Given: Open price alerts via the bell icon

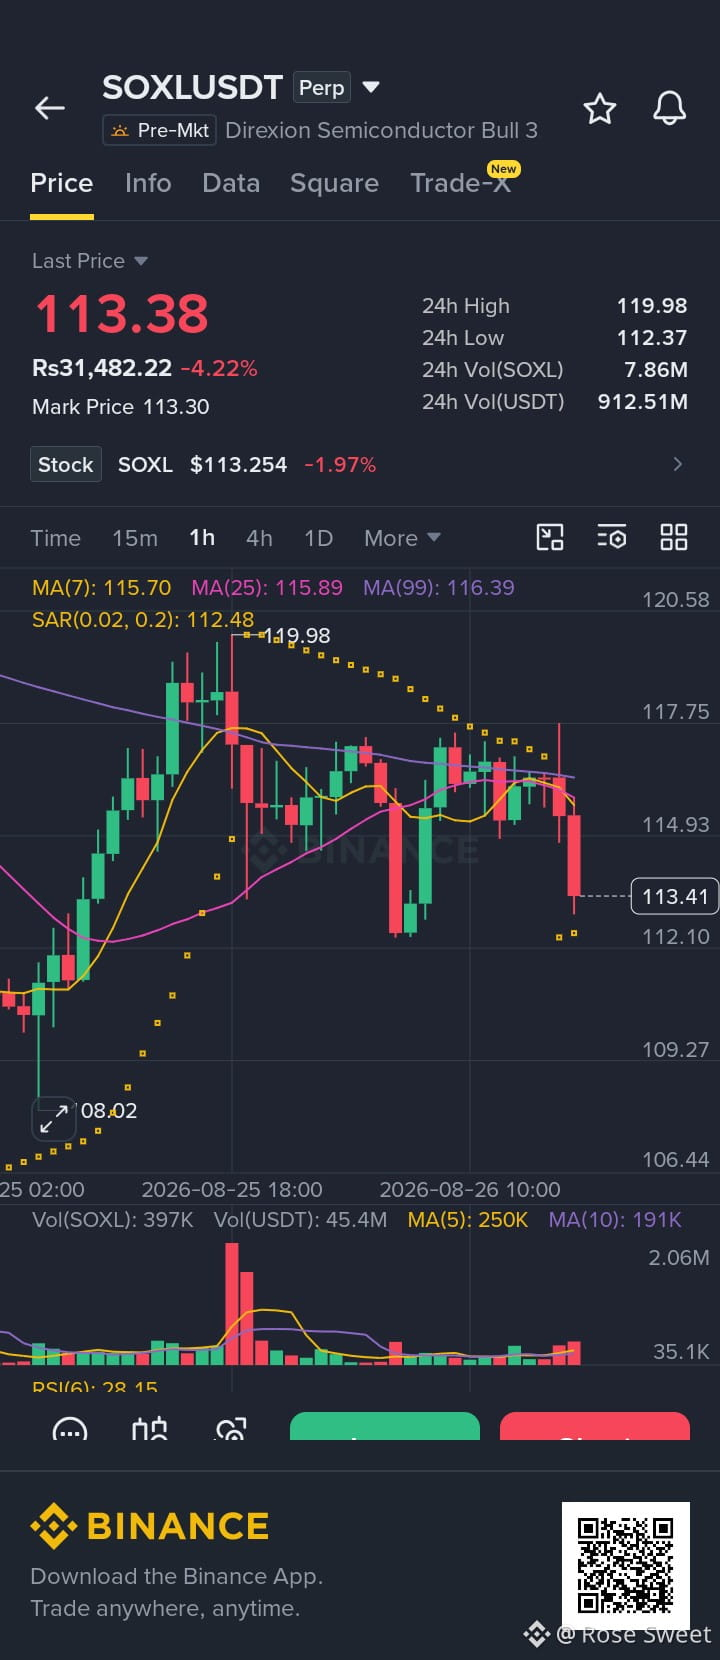Looking at the screenshot, I should [669, 108].
